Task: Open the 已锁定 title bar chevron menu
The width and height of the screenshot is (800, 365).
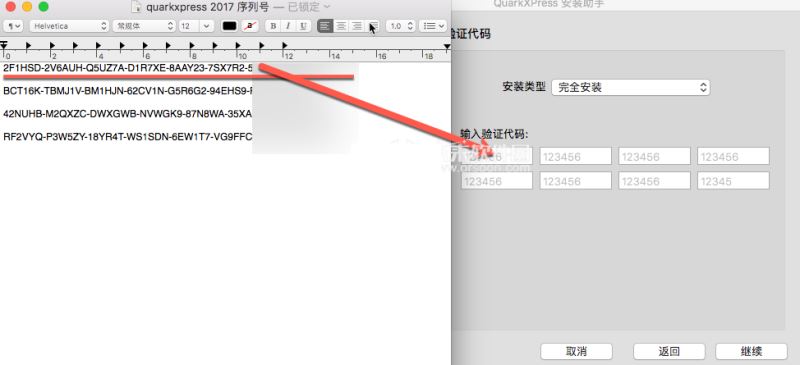Action: pos(327,7)
